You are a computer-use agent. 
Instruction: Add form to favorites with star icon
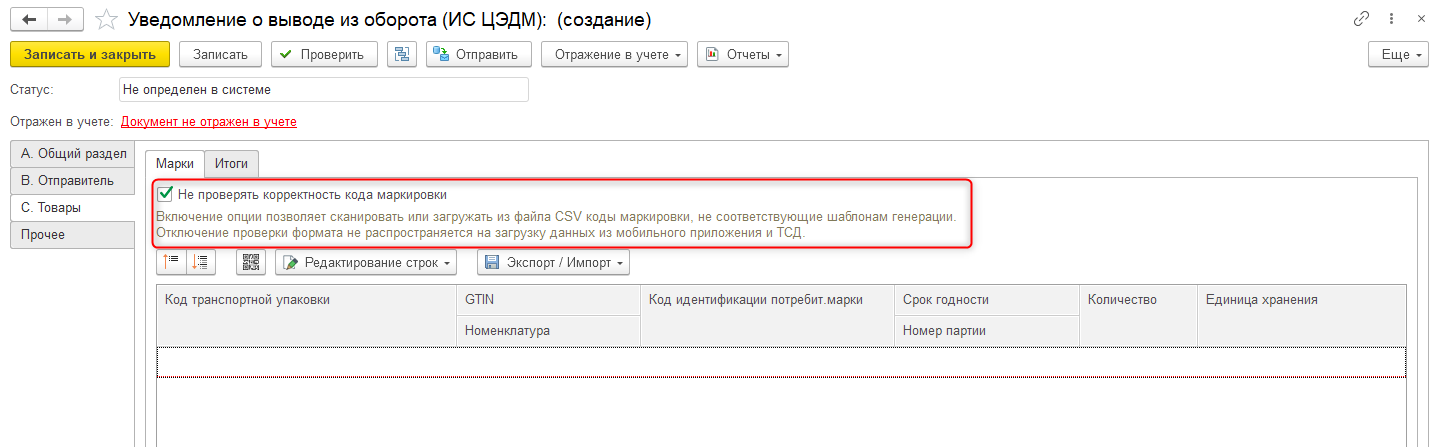coord(105,19)
